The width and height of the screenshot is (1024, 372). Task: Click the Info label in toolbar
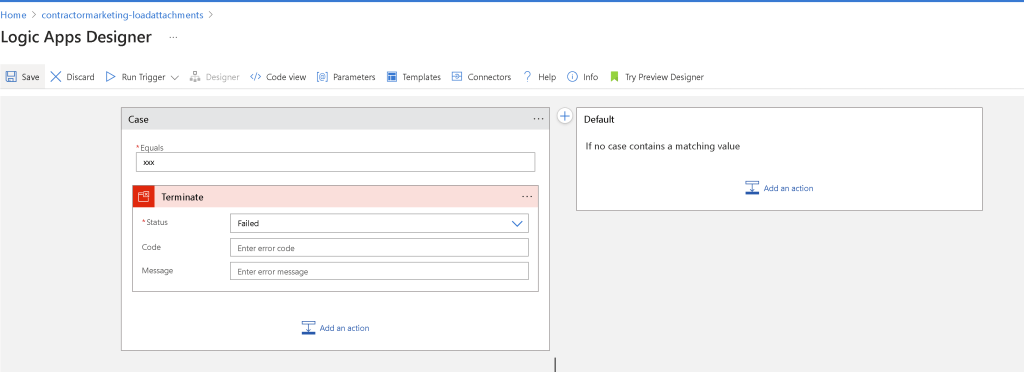590,77
